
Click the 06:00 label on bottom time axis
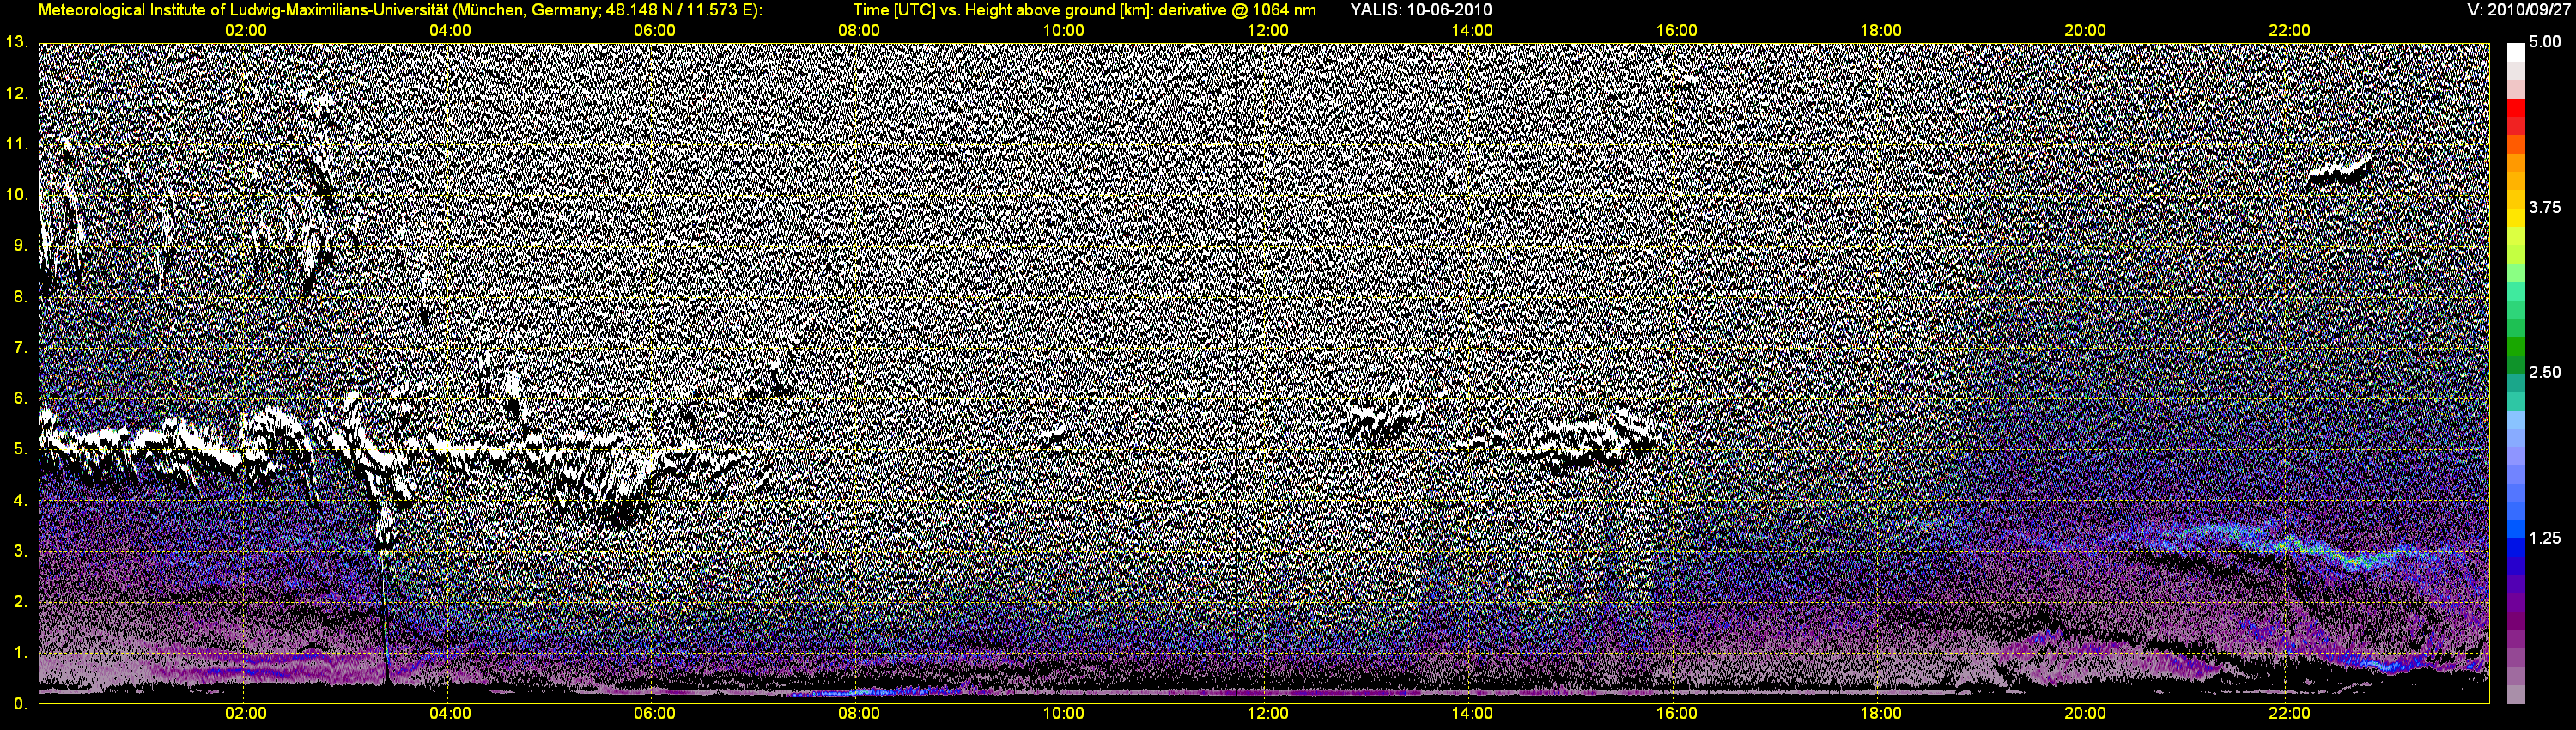tap(655, 714)
